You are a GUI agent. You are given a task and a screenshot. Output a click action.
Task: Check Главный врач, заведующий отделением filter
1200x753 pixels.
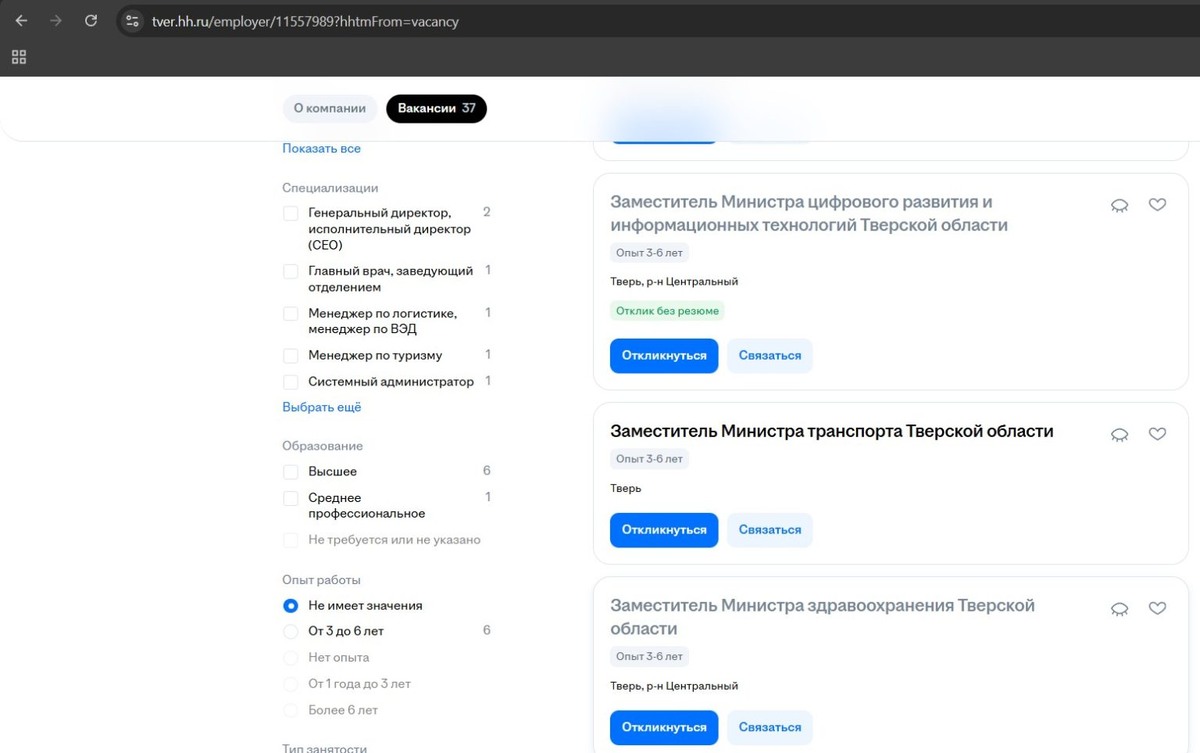tap(291, 271)
